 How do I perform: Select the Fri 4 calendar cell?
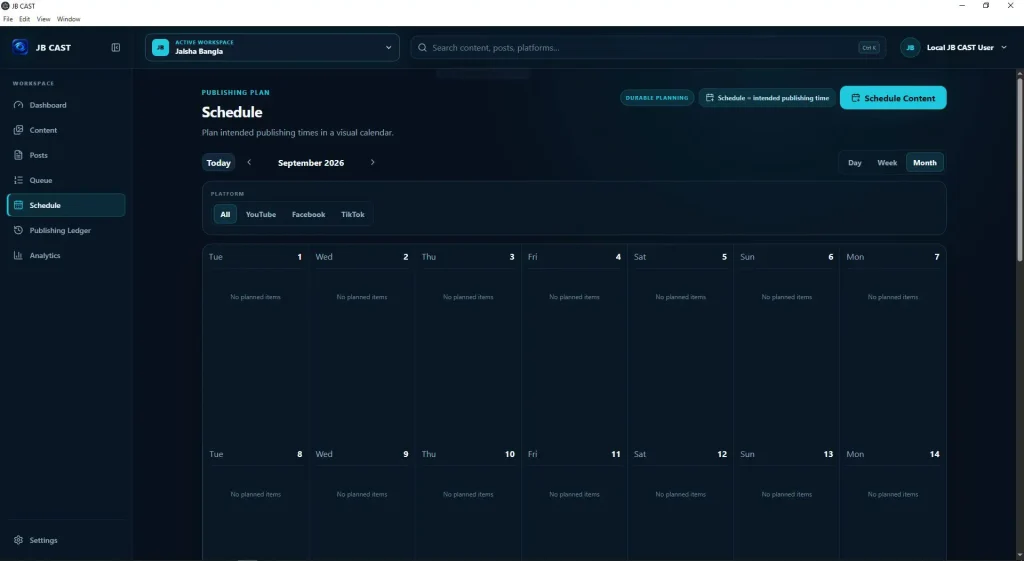(x=574, y=342)
